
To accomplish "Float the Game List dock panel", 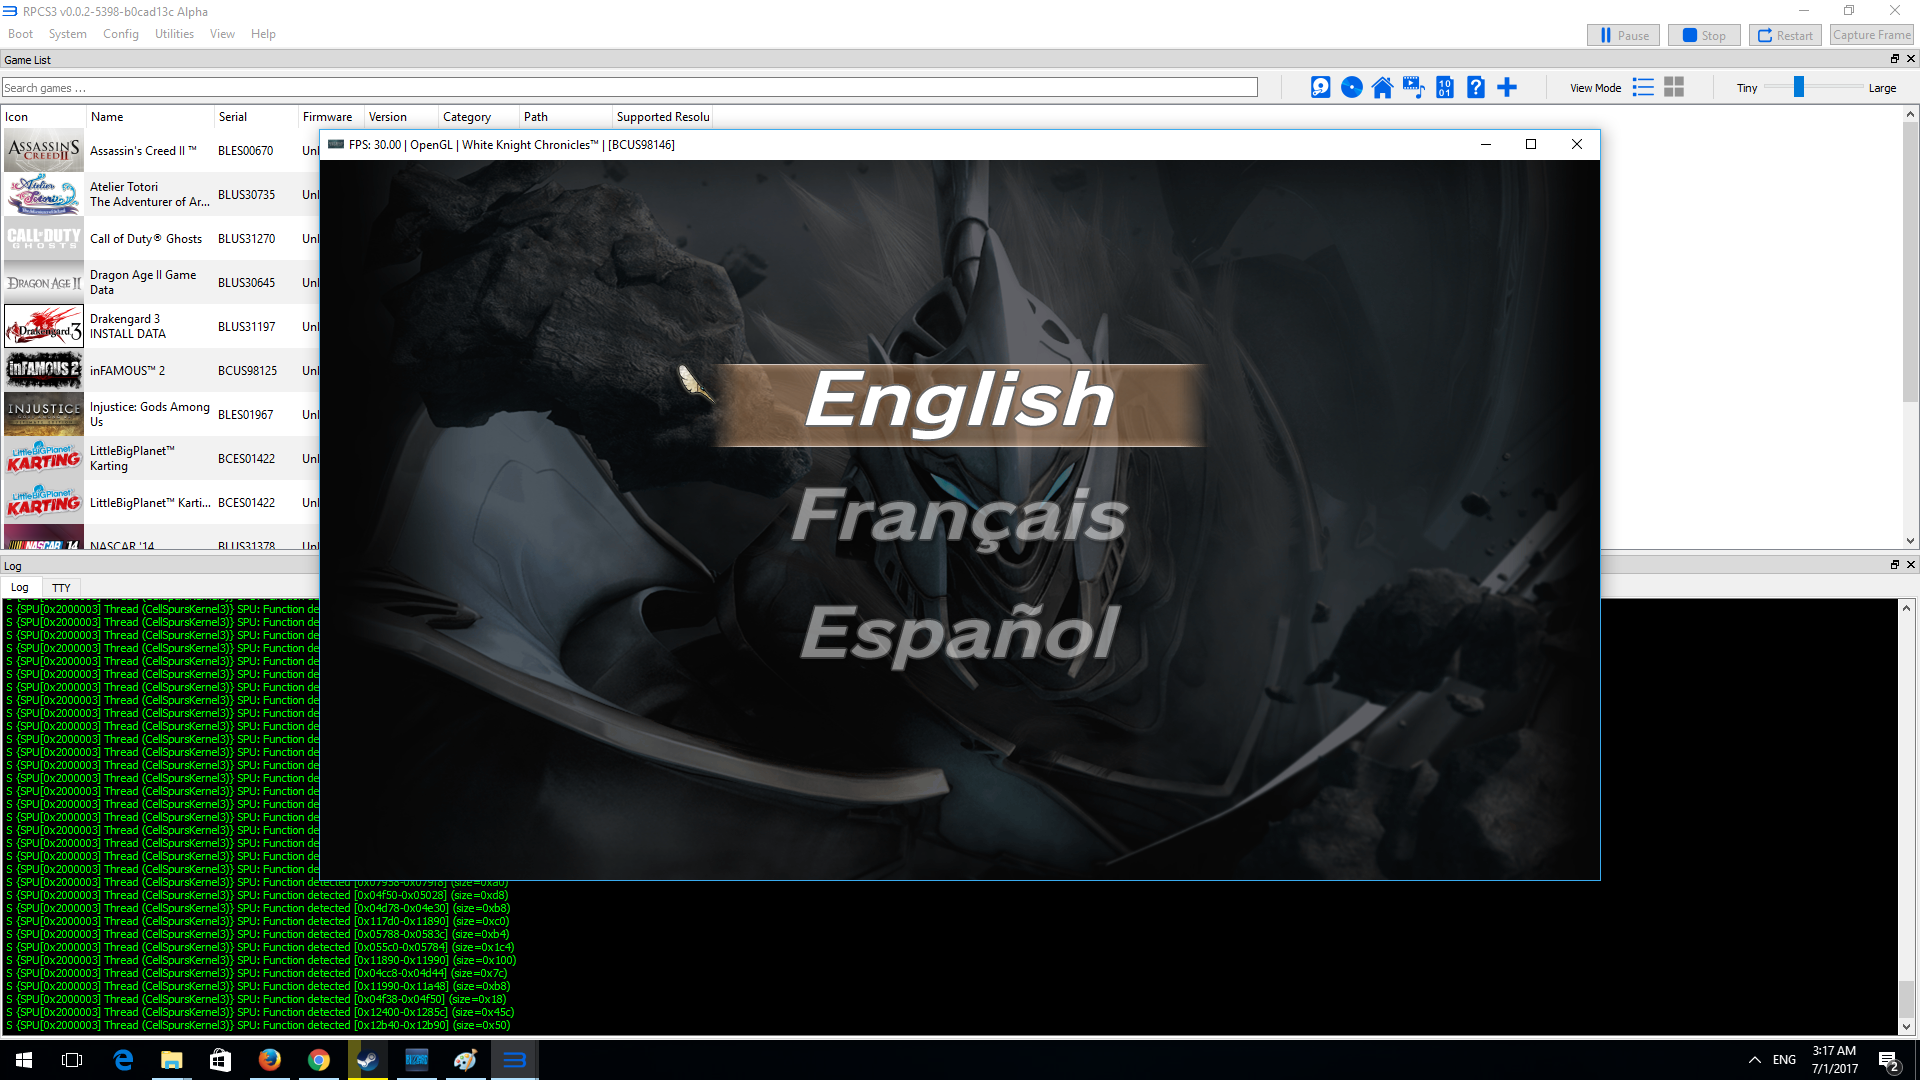I will pos(1894,59).
